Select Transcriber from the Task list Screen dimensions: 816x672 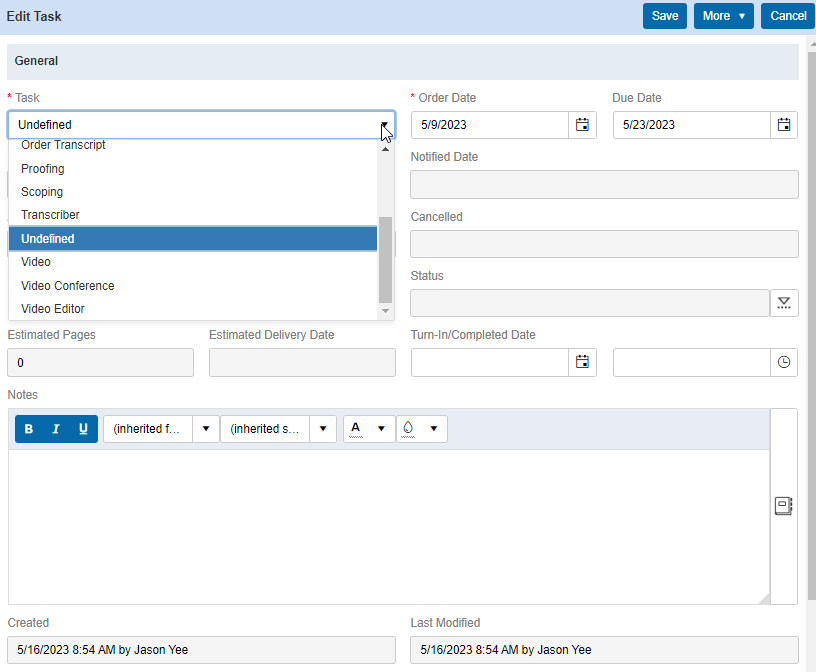click(50, 215)
